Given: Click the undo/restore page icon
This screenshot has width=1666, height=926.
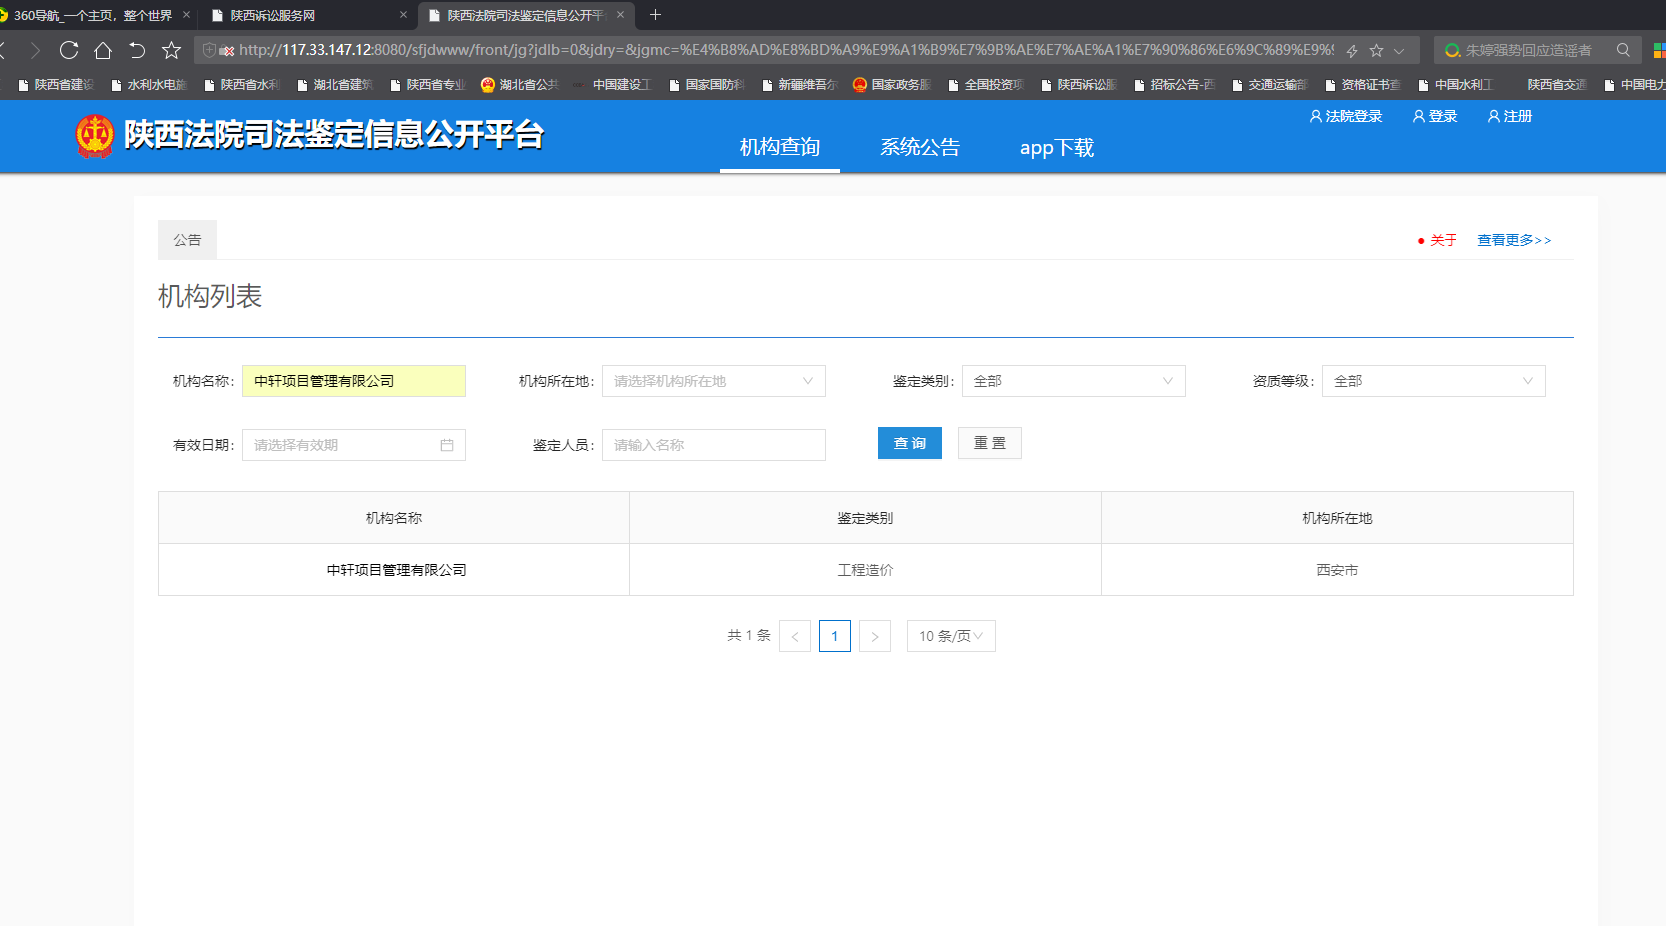Looking at the screenshot, I should point(137,50).
